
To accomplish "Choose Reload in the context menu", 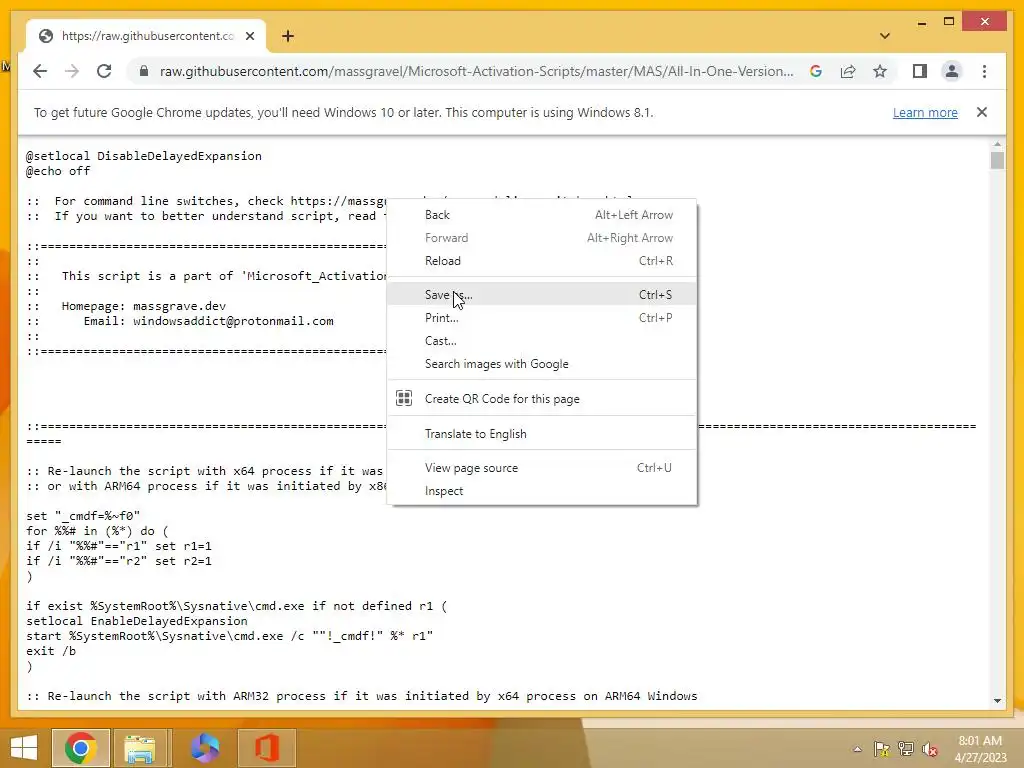I will coord(542,261).
